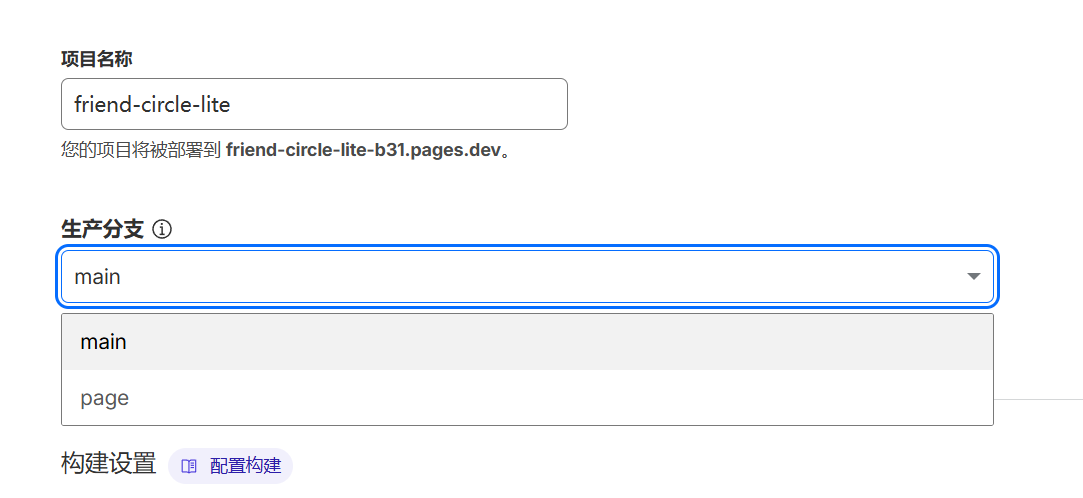Click the 配置构建 label text
The height and width of the screenshot is (498, 1083).
245,466
